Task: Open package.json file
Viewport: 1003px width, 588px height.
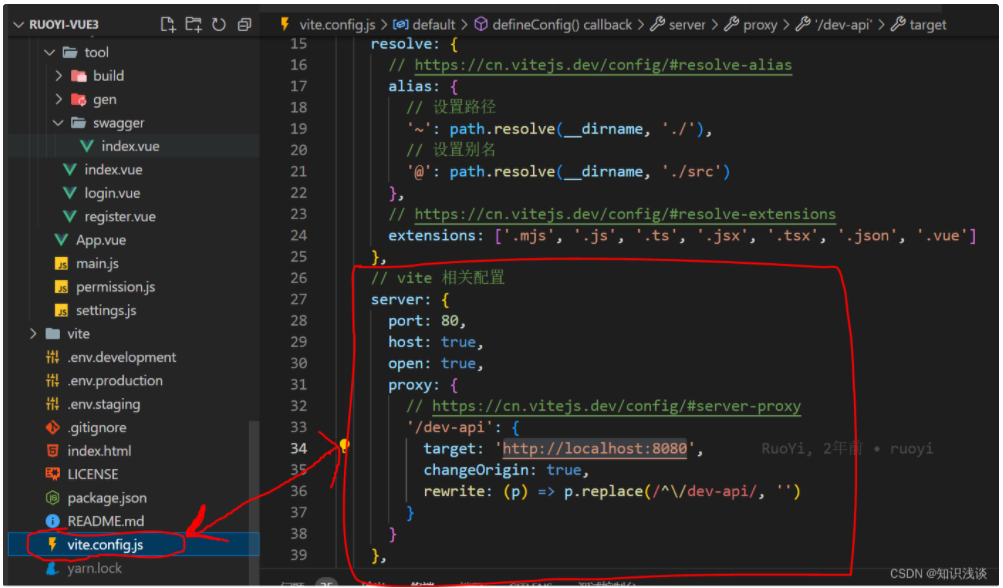Action: point(107,498)
